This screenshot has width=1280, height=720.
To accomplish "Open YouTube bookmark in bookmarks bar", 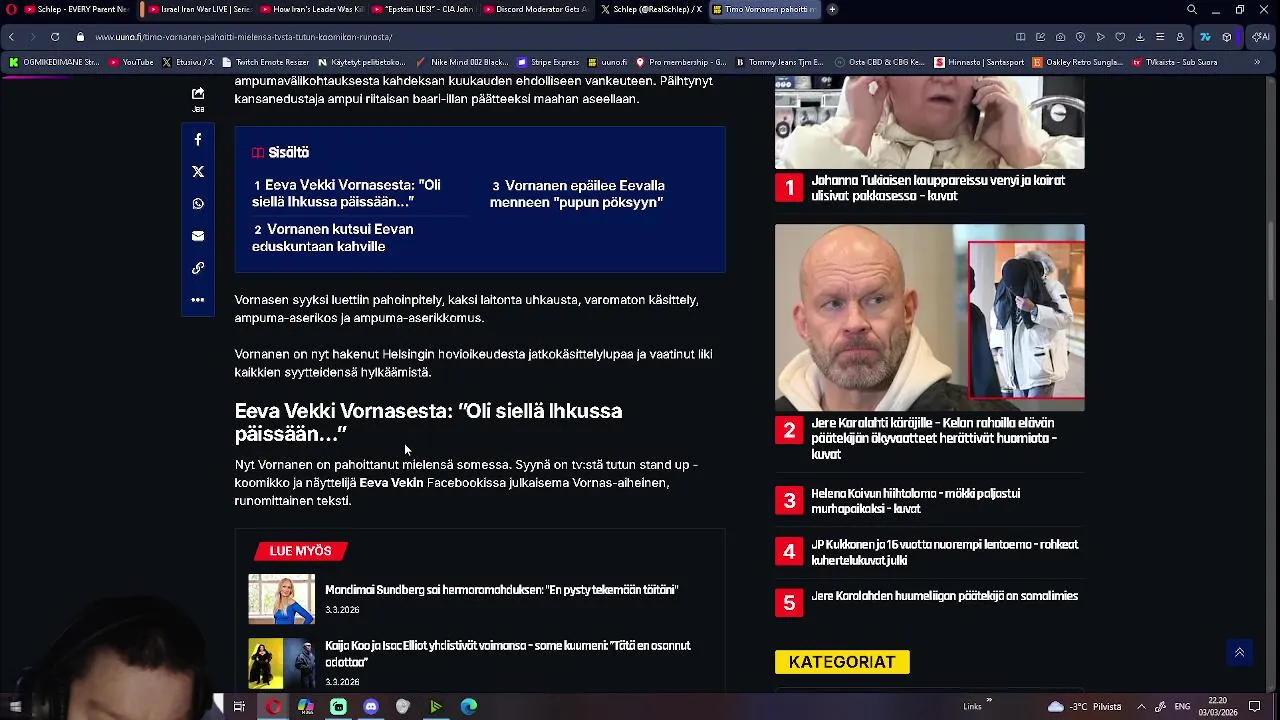I will pyautogui.click(x=132, y=62).
